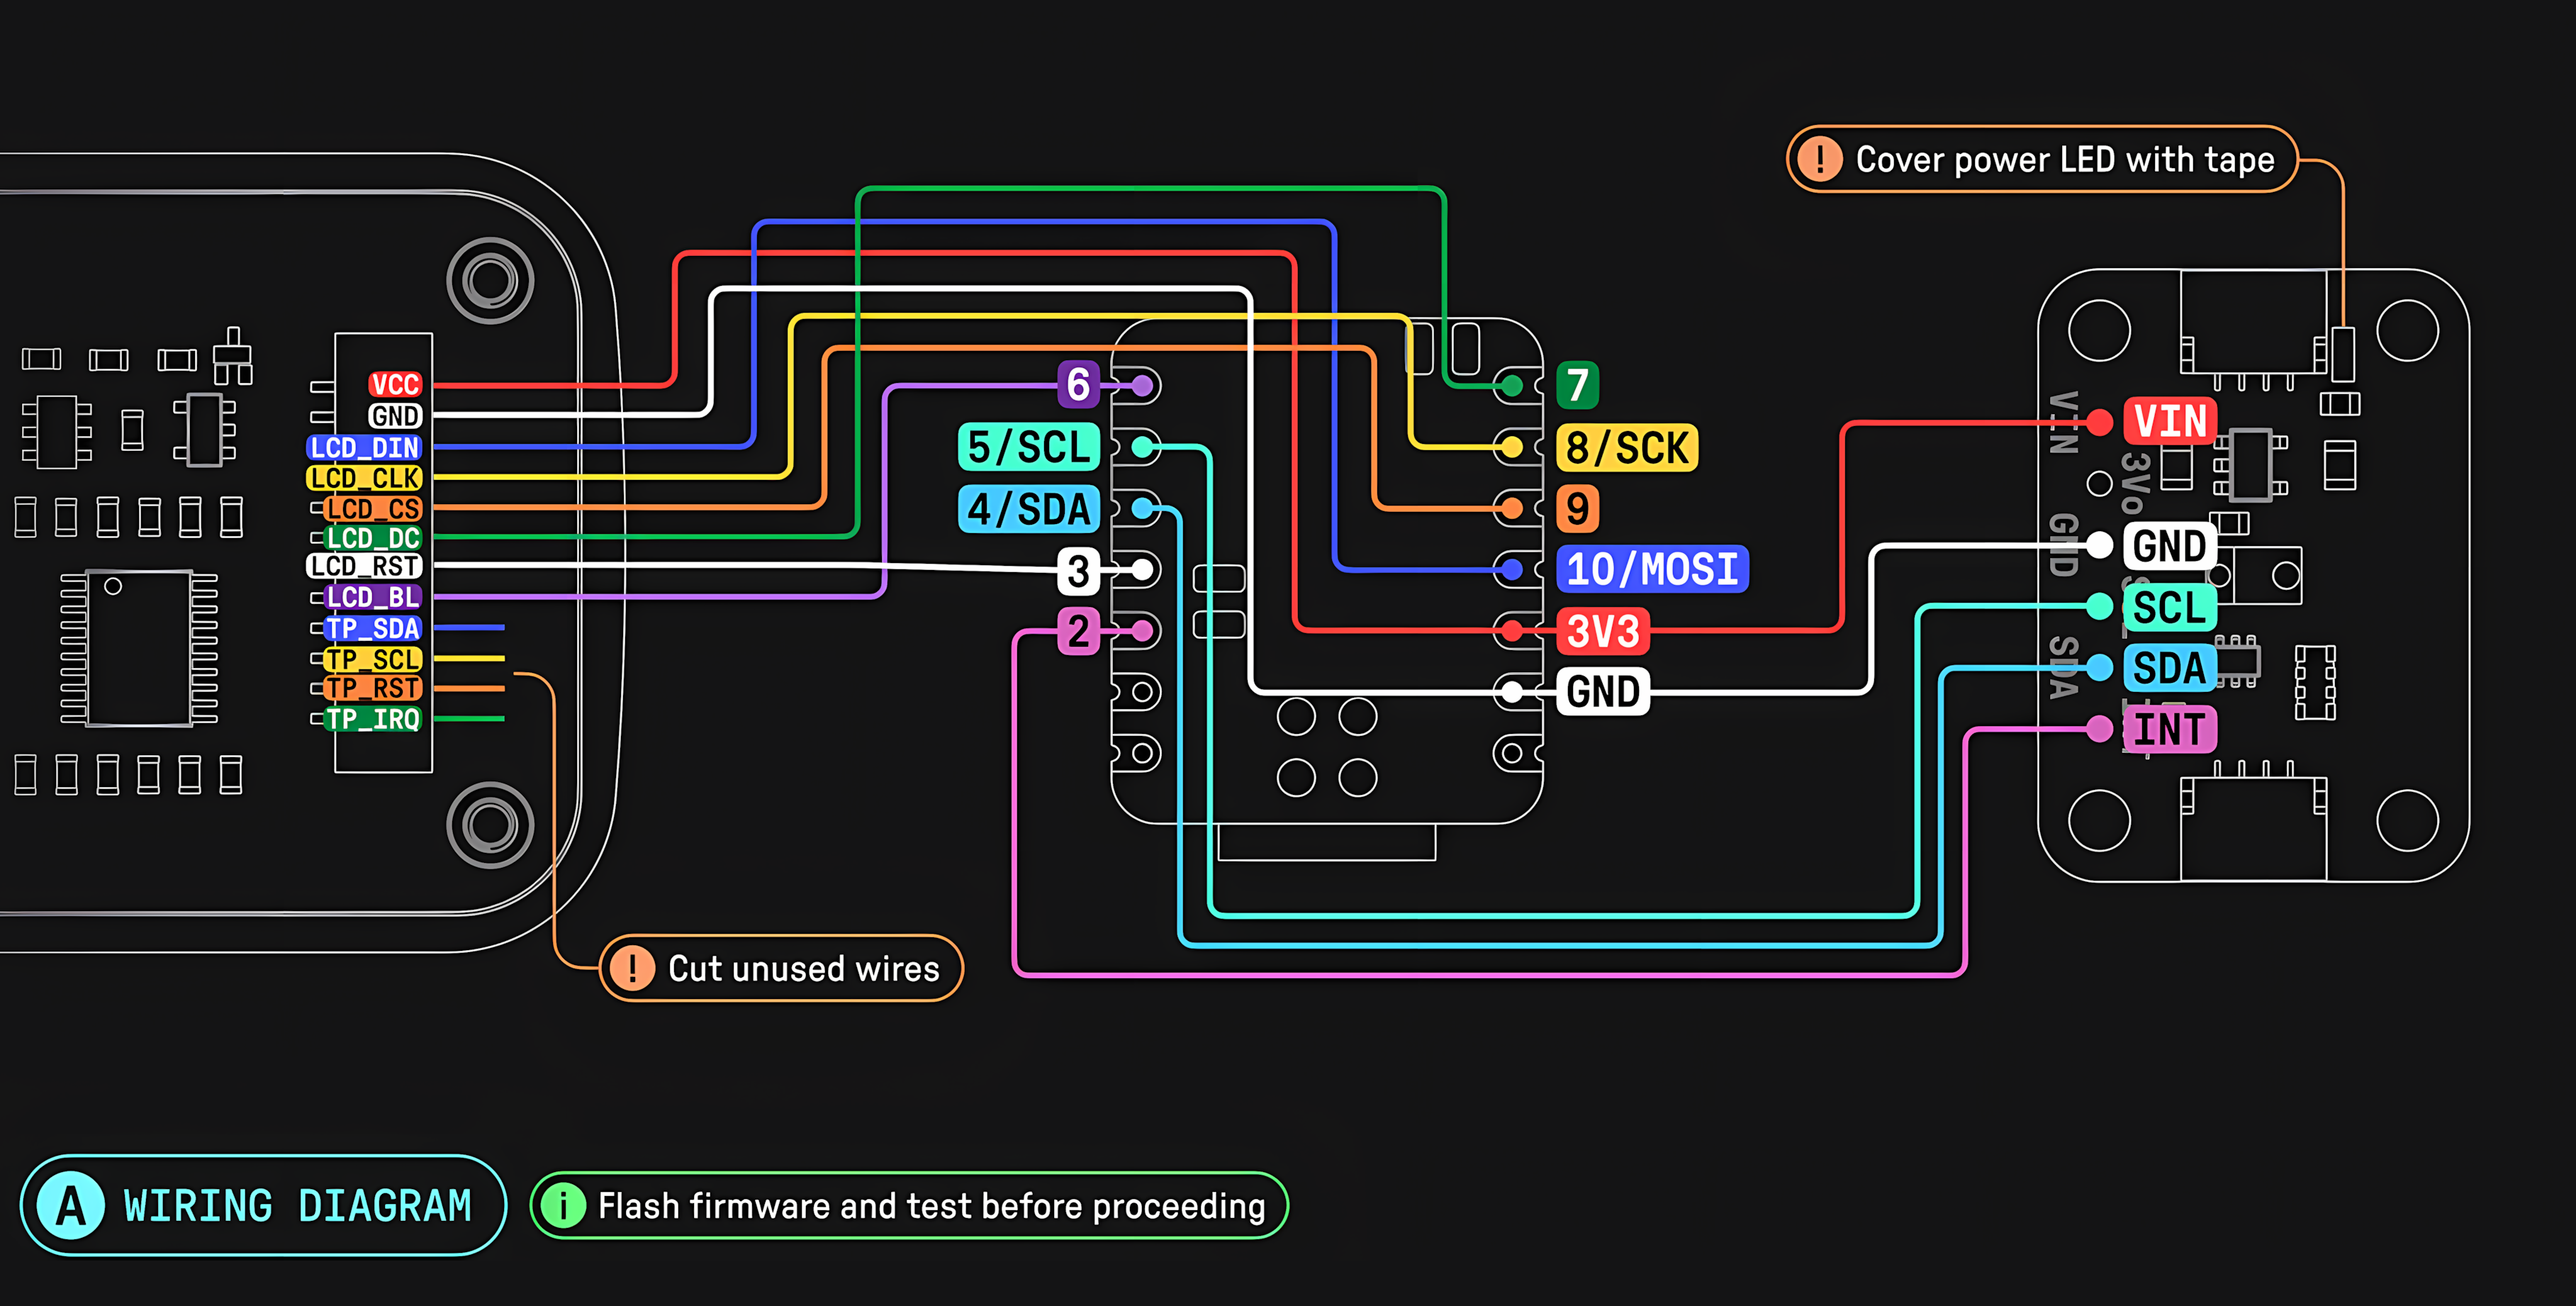This screenshot has width=2576, height=1306.
Task: Click the purple pin 6 label
Action: (1078, 385)
